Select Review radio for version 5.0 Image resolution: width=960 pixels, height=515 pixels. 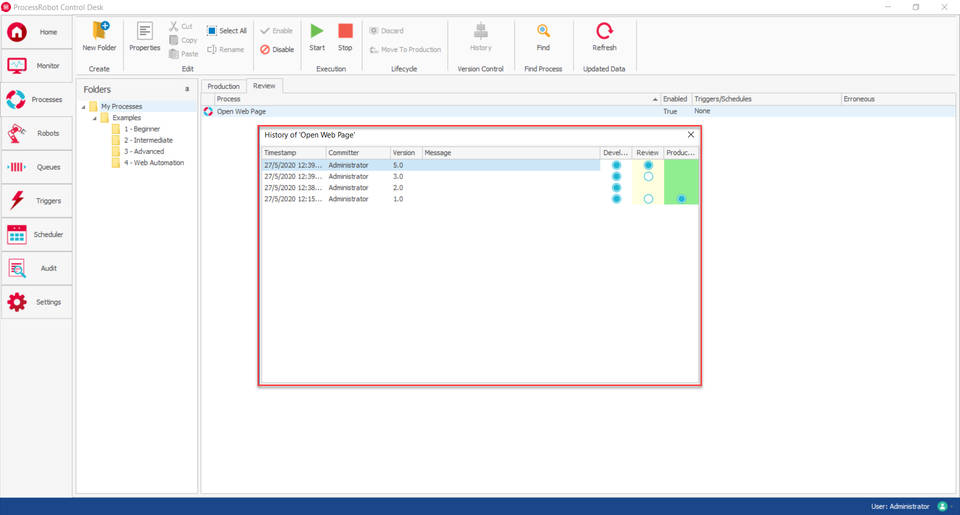coord(648,165)
